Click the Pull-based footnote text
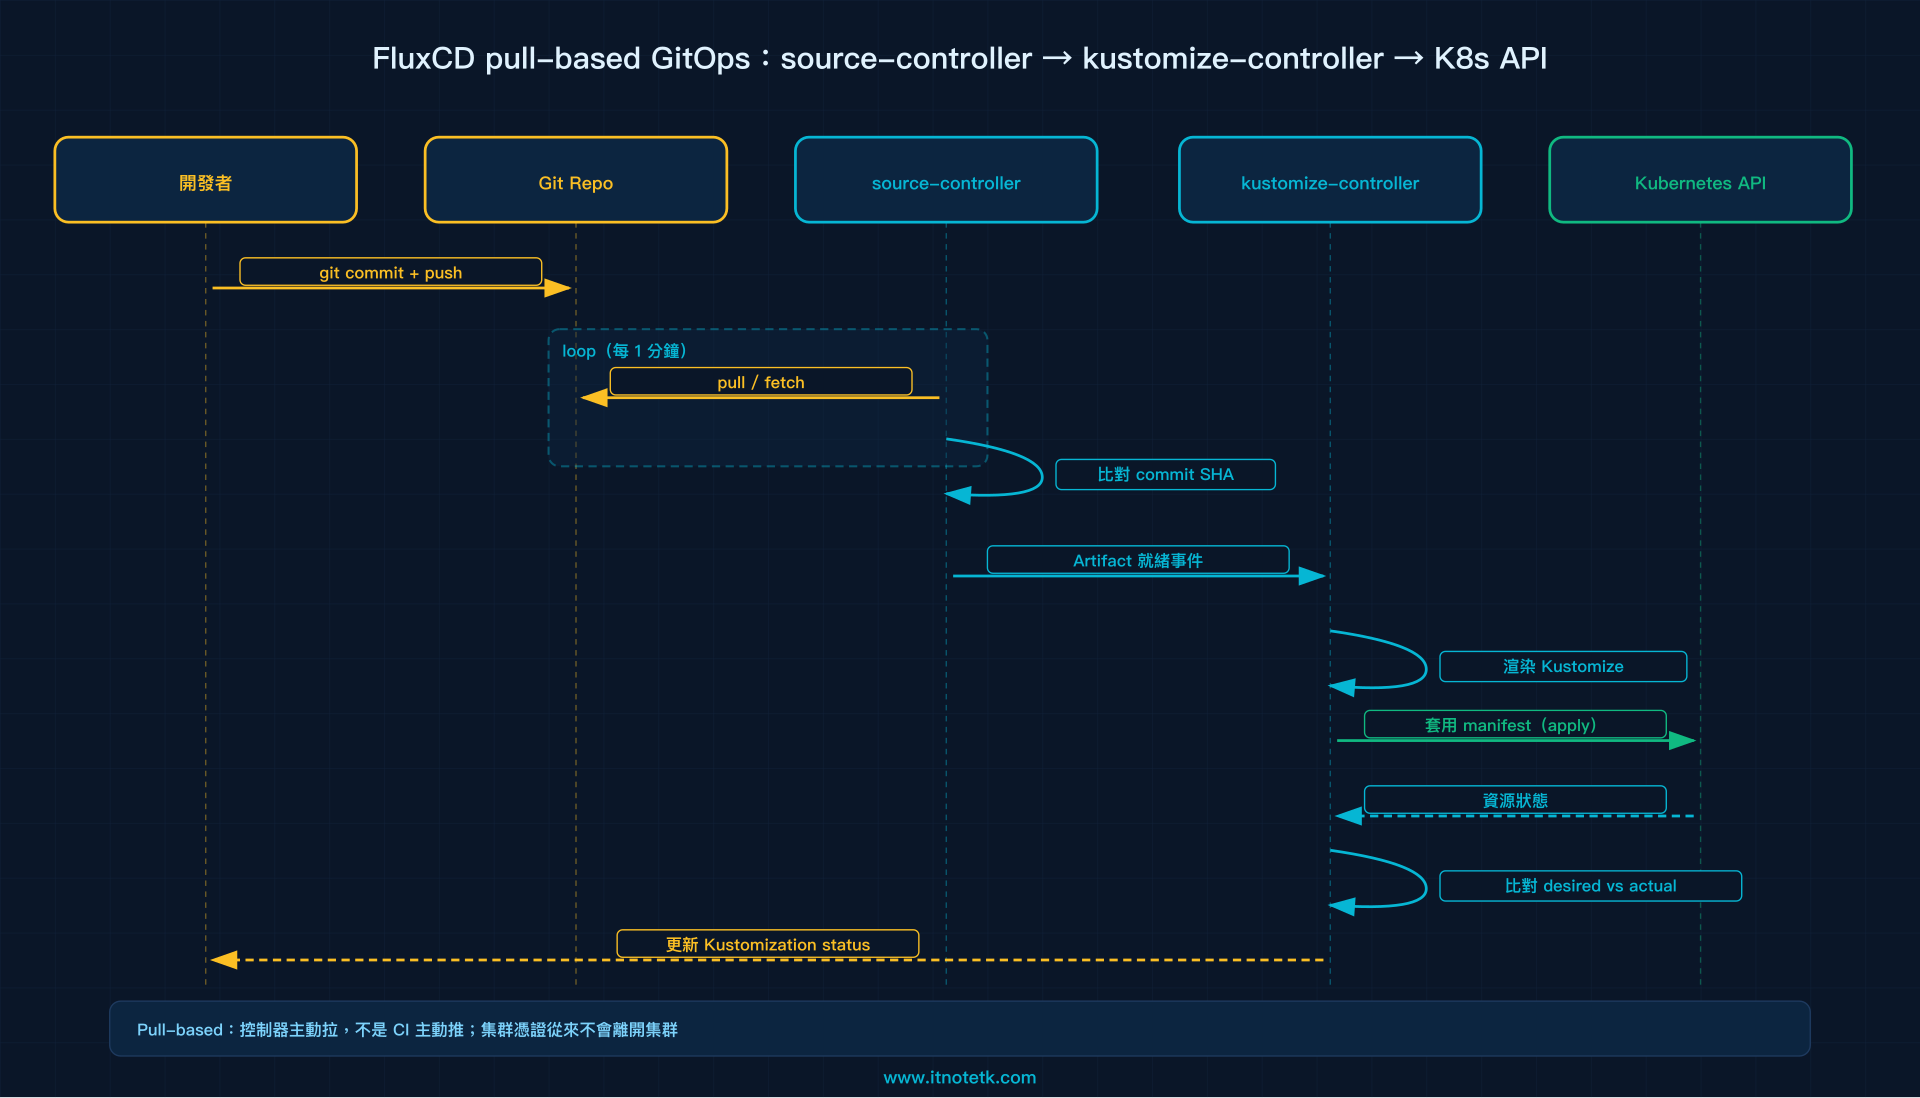This screenshot has width=1920, height=1098. (407, 1029)
